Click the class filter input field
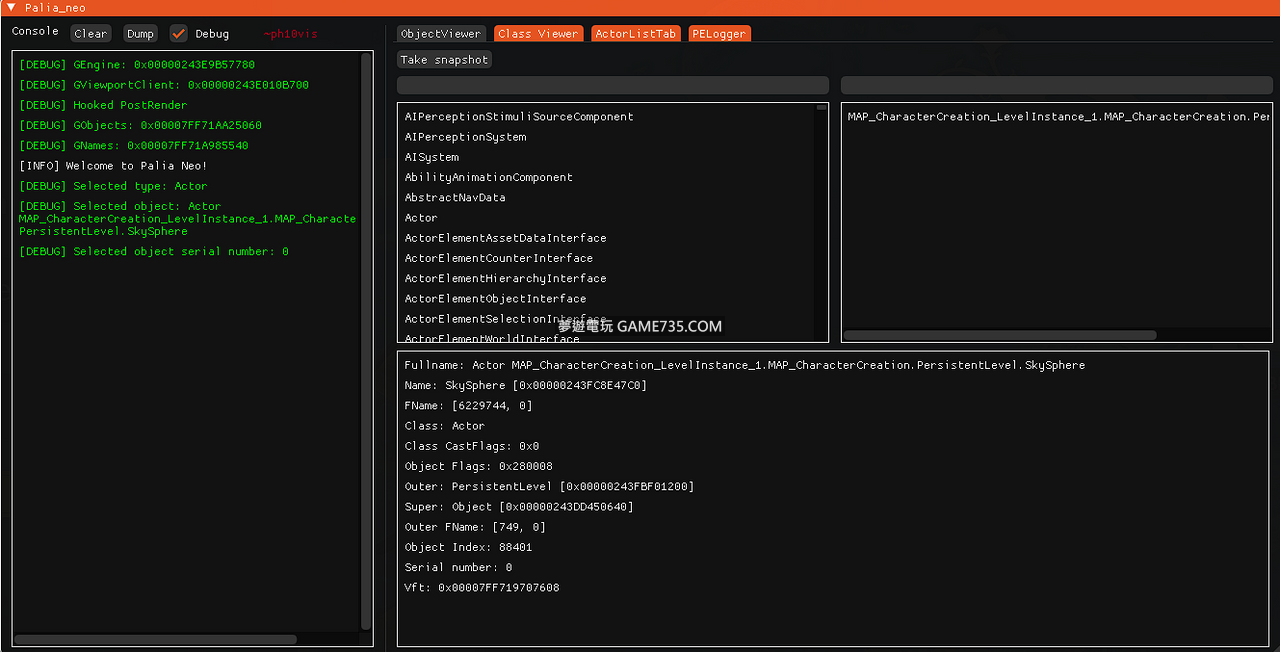Viewport: 1280px width, 652px height. click(x=612, y=85)
